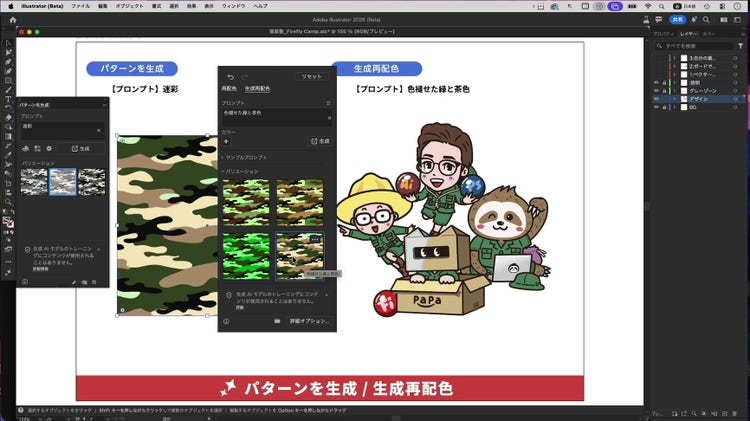
Task: Select the Zoom tool in the toolbar
Action: 8,201
